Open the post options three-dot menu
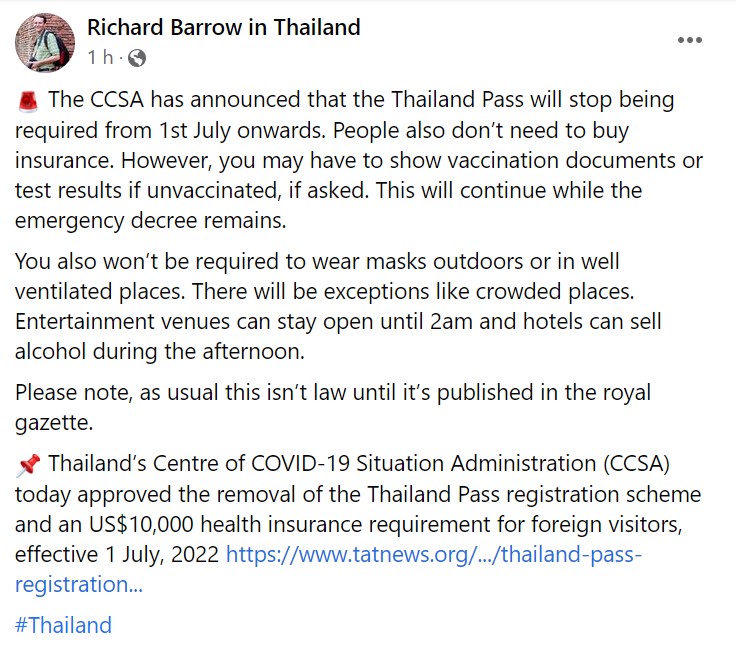736x646 pixels. [x=690, y=41]
